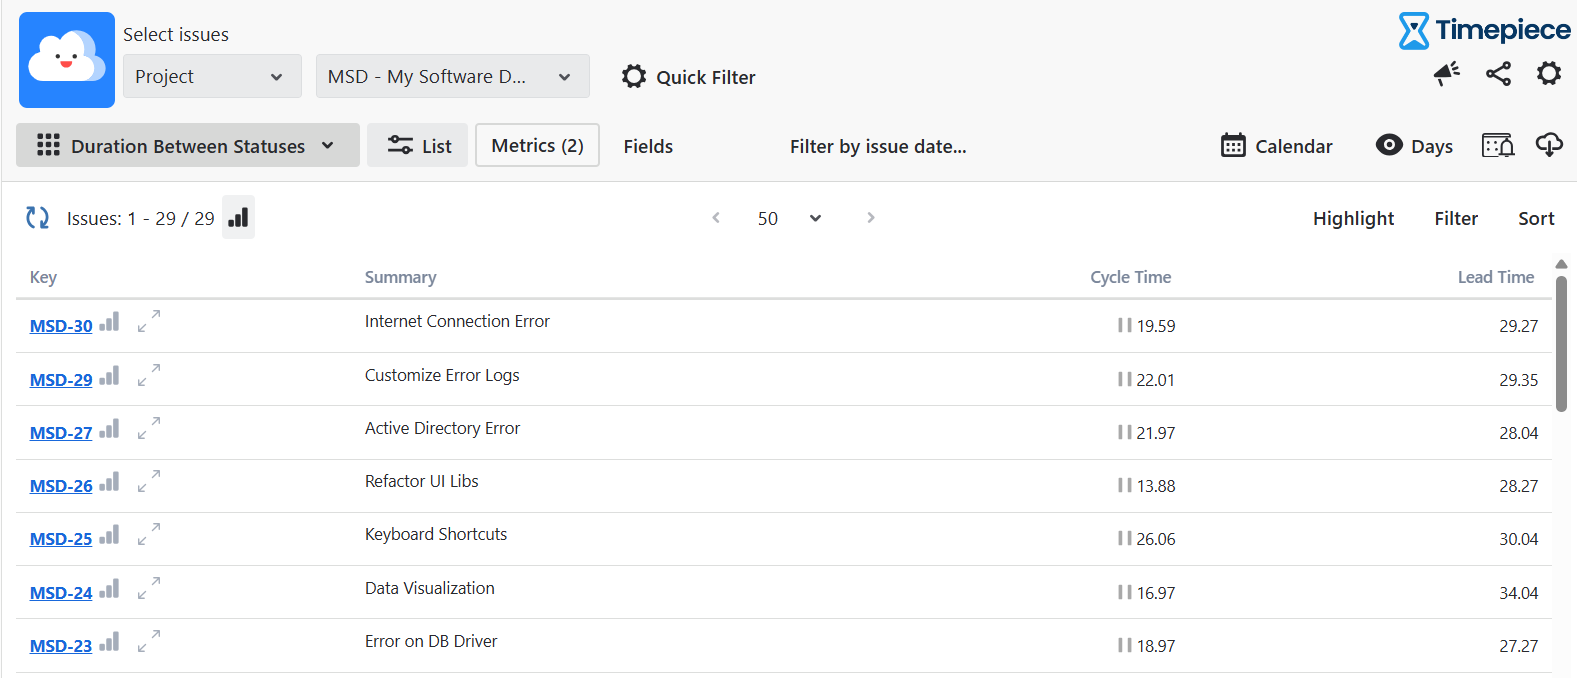
Task: Open the MSD-30 issue link
Action: [61, 326]
